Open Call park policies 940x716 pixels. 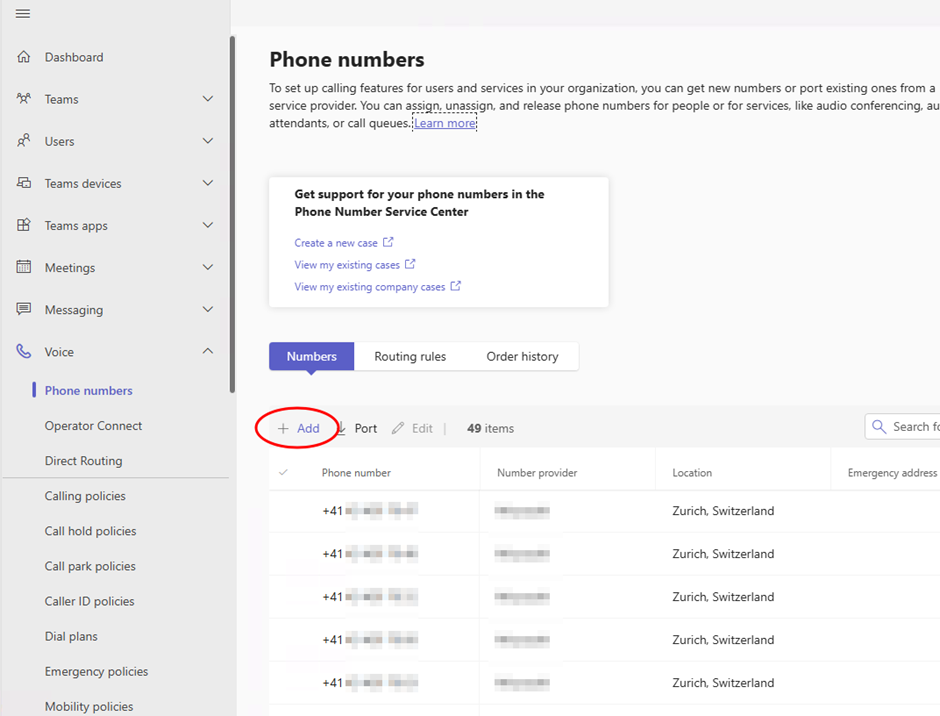[x=90, y=566]
